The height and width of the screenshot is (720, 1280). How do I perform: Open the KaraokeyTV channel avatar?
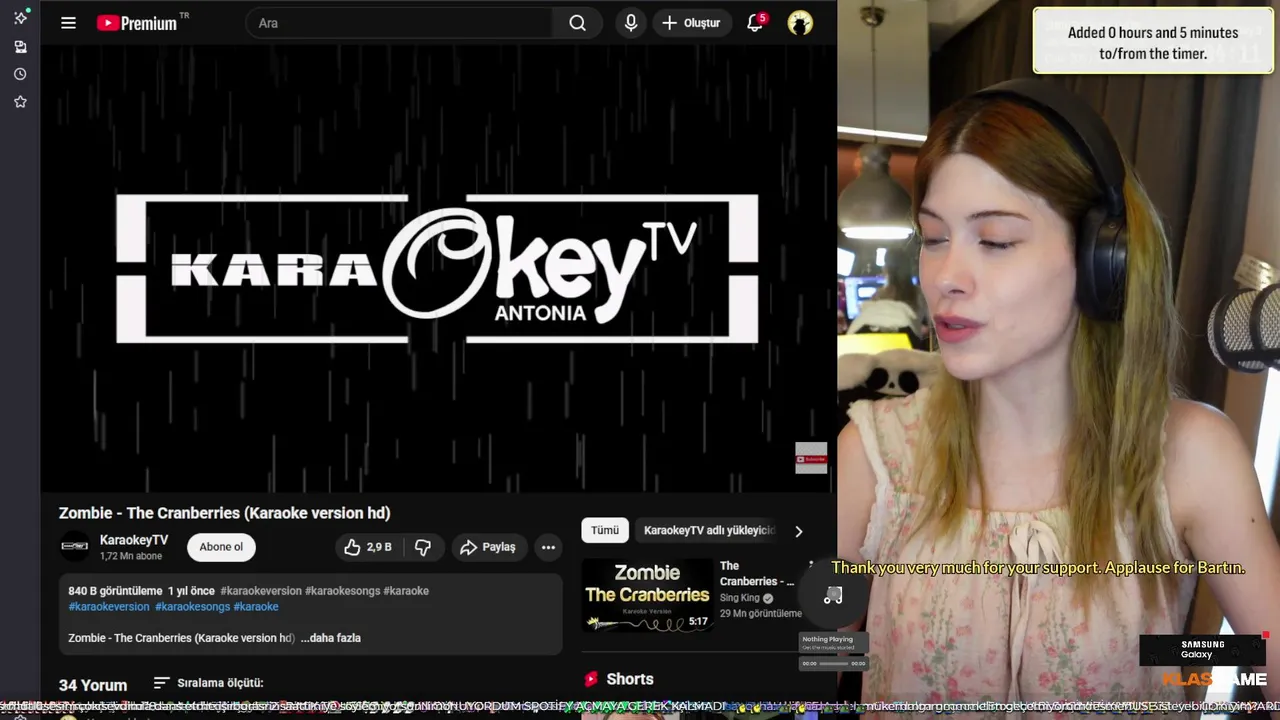click(75, 546)
